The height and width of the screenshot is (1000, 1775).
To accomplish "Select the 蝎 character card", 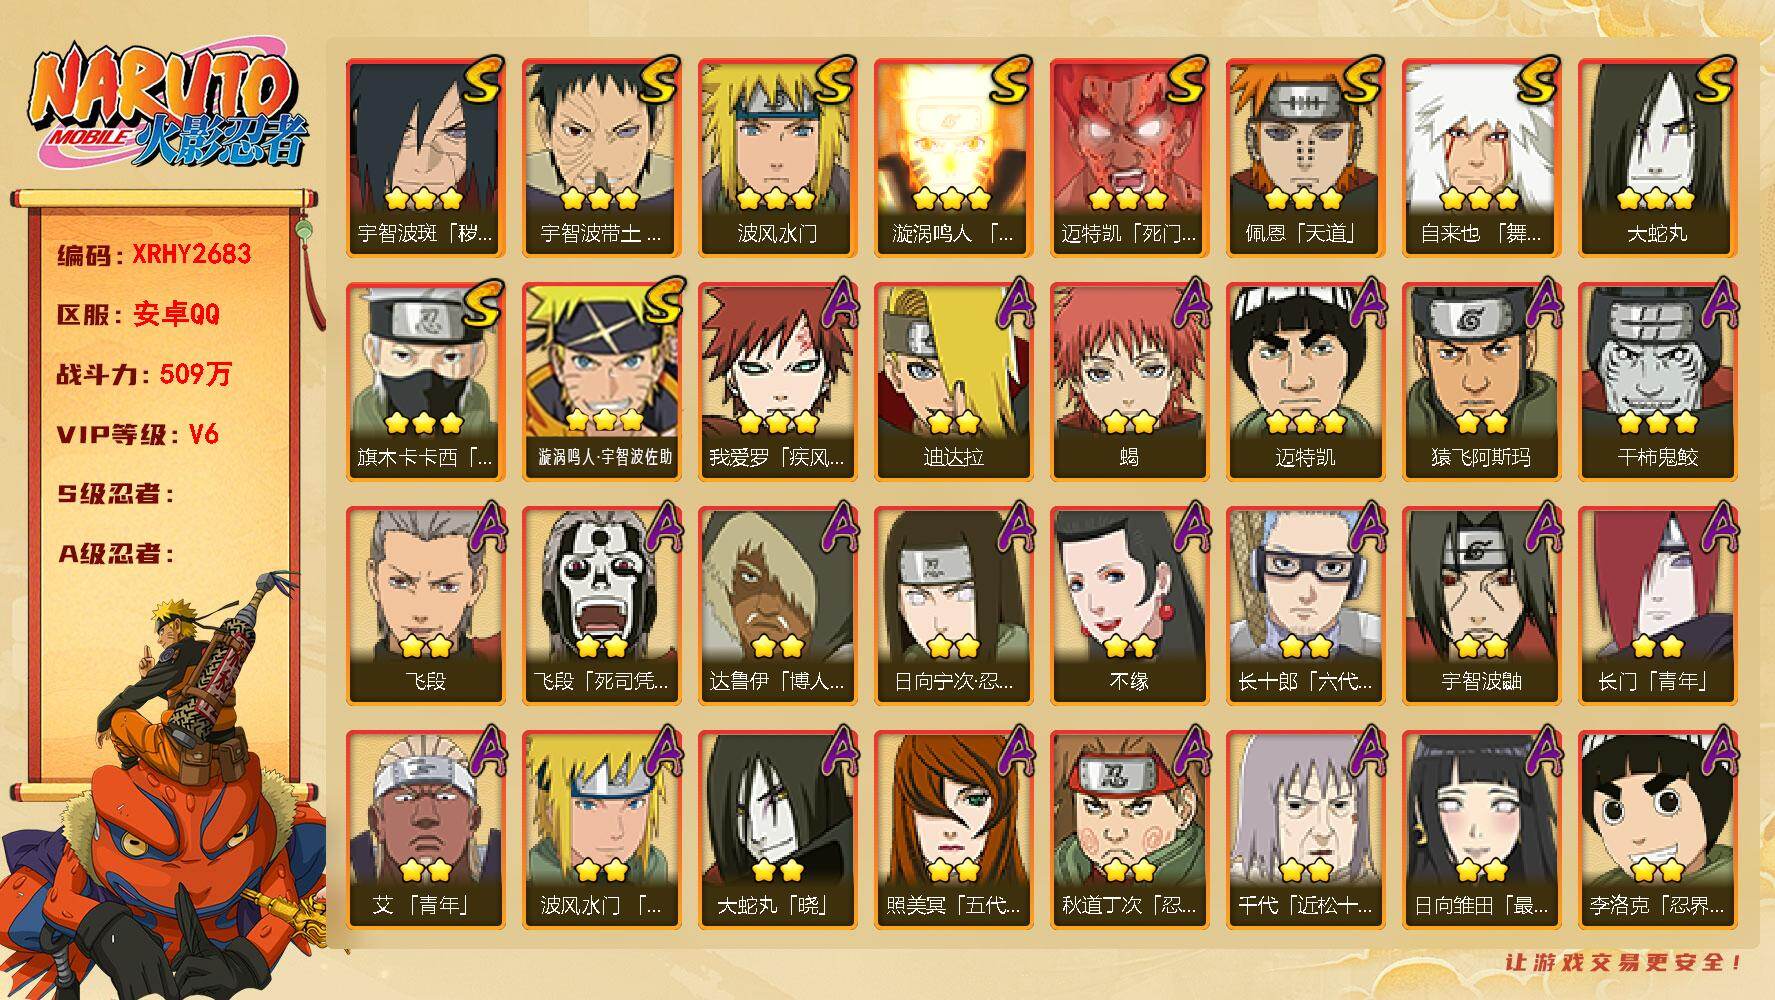I will (x=1129, y=382).
